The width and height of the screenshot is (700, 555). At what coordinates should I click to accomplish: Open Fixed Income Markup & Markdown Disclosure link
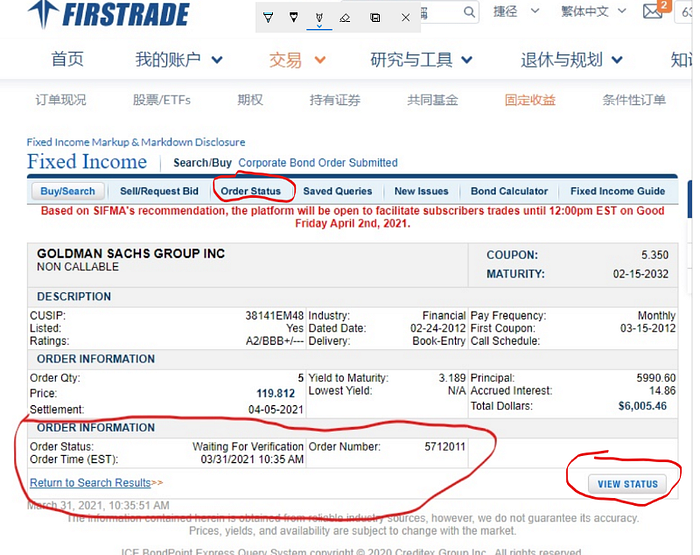click(x=136, y=142)
